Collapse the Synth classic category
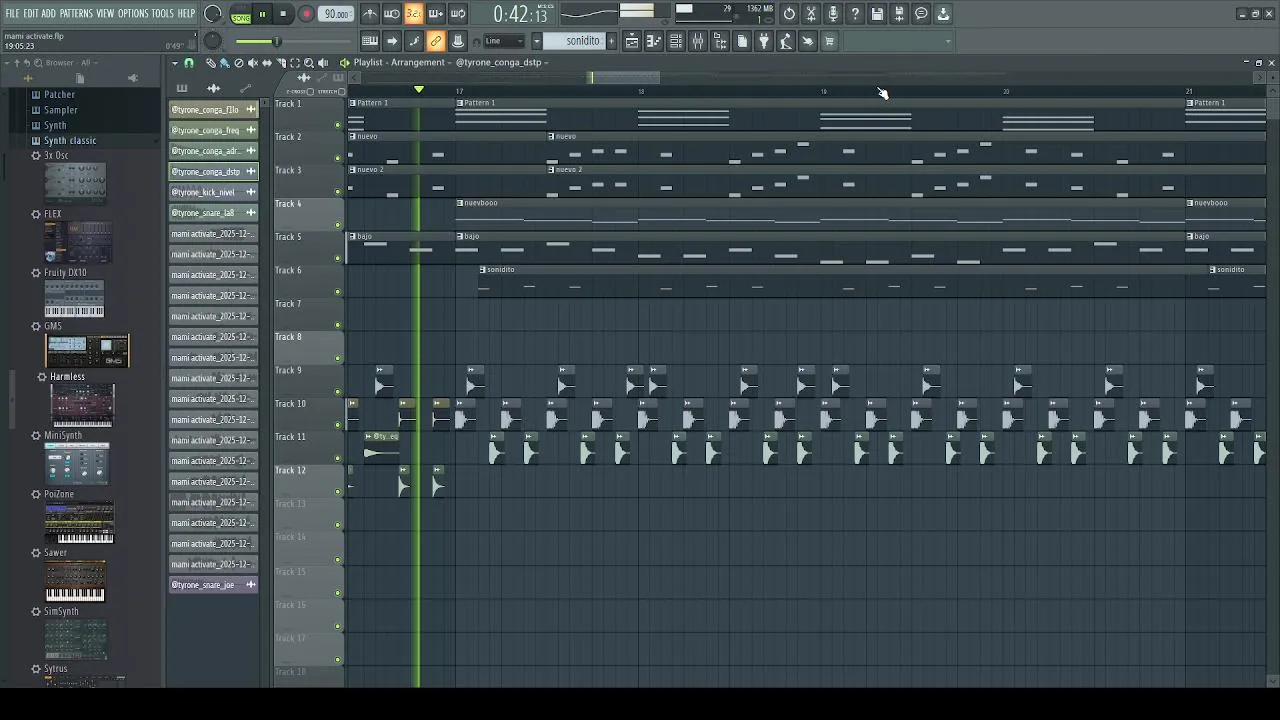Viewport: 1280px width, 720px height. pos(70,141)
